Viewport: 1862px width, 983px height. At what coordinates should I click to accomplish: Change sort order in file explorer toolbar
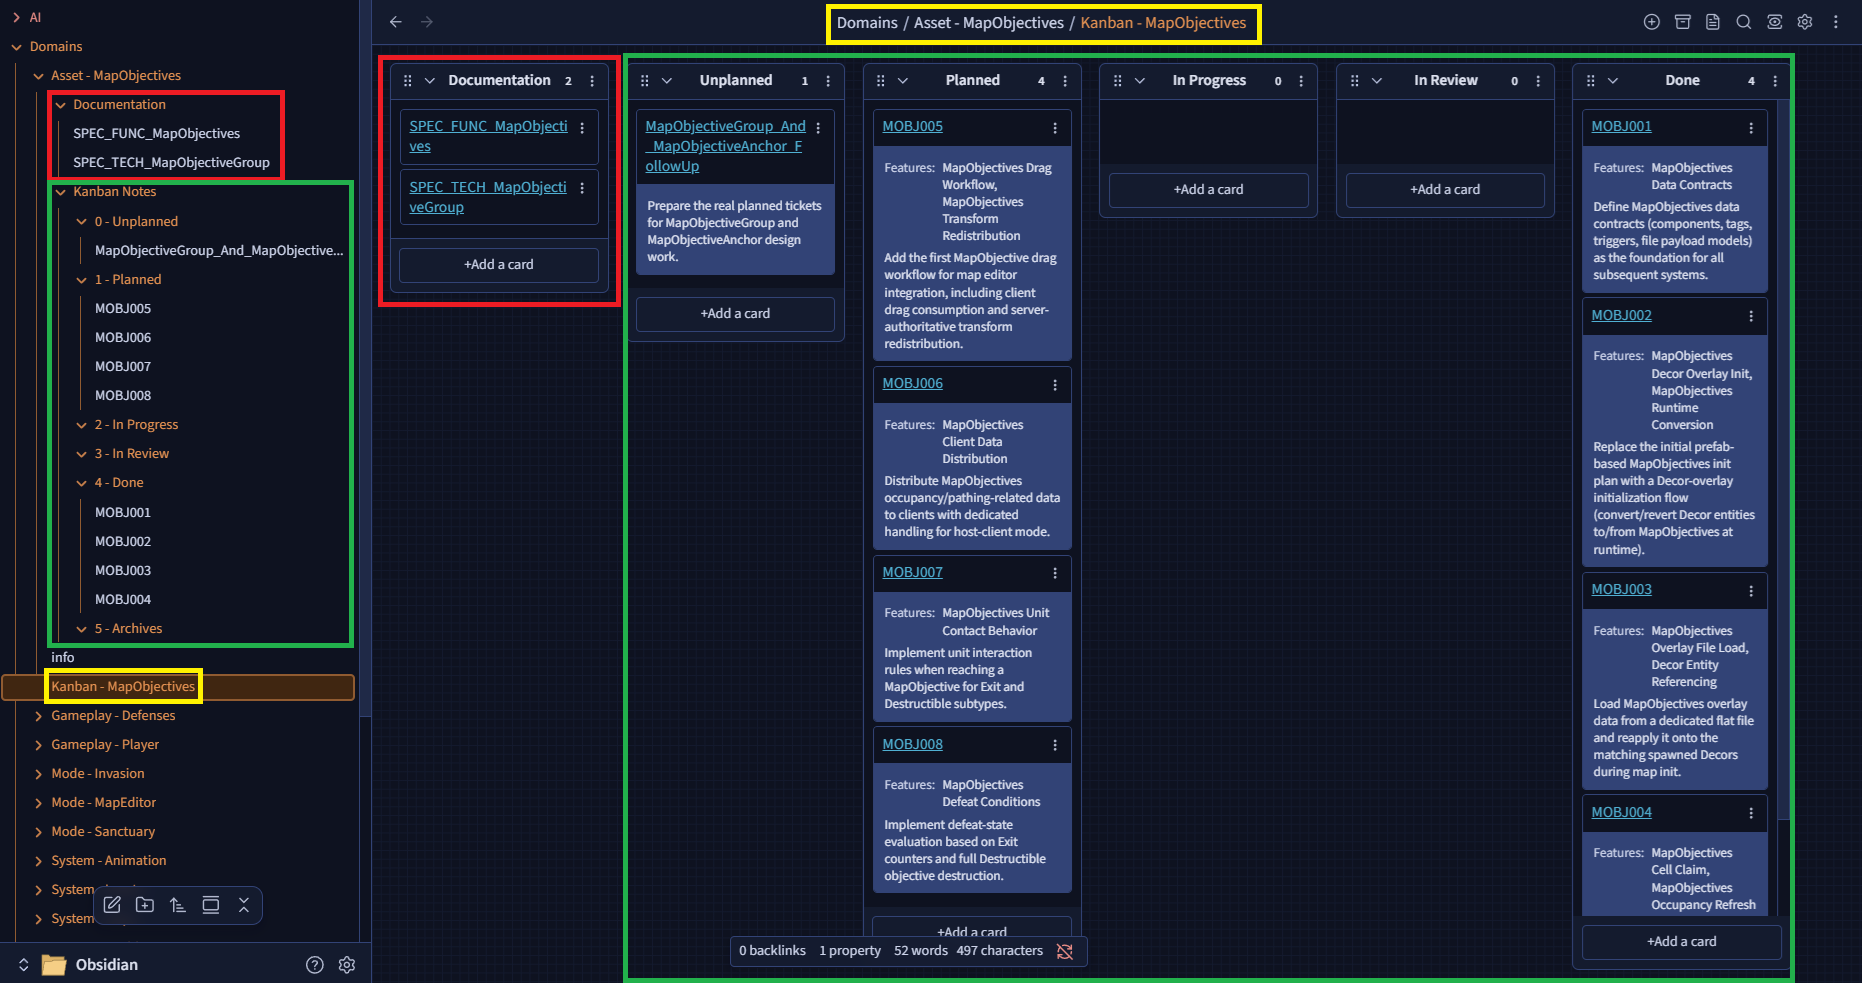178,905
